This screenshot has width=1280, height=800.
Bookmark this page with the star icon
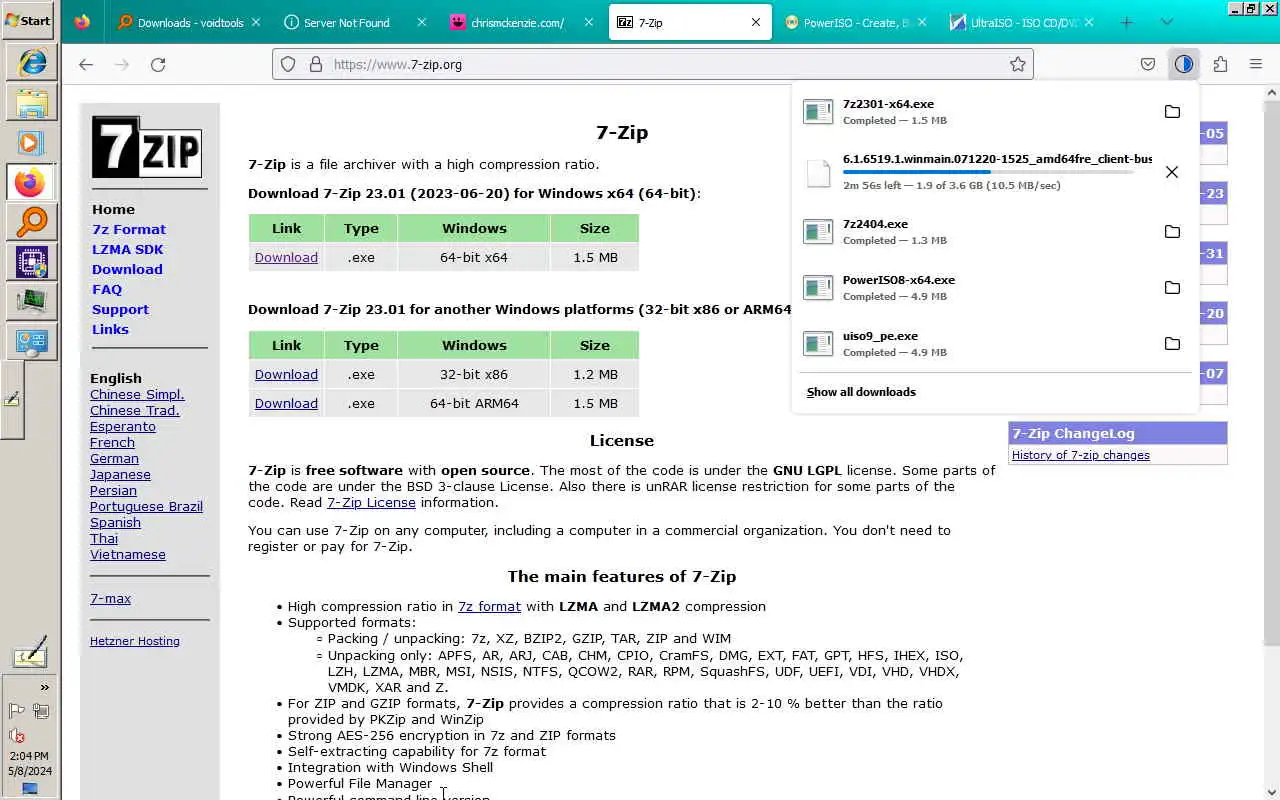[x=1017, y=64]
